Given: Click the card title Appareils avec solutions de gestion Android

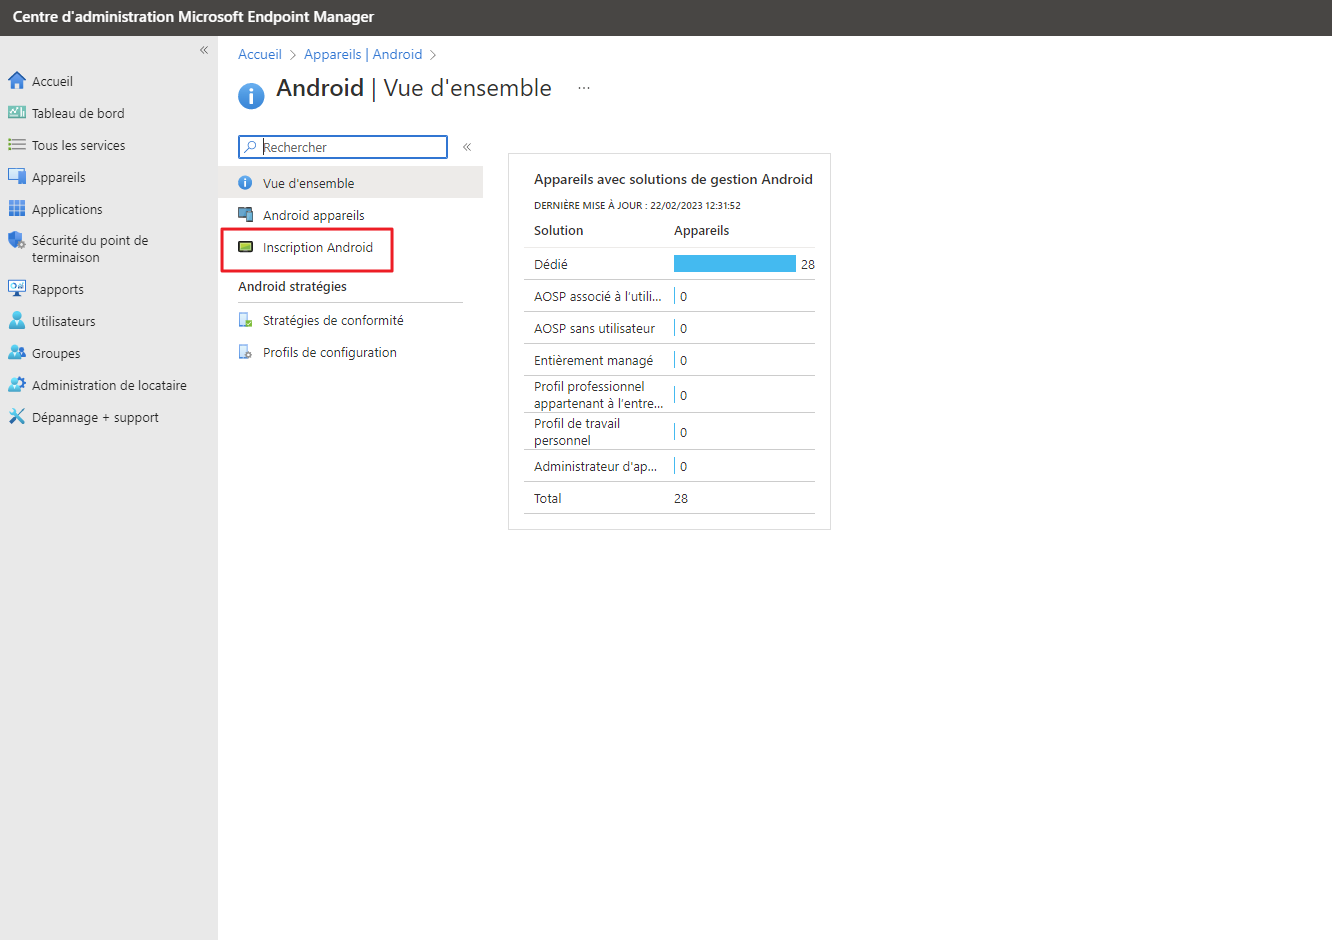Looking at the screenshot, I should pyautogui.click(x=673, y=179).
